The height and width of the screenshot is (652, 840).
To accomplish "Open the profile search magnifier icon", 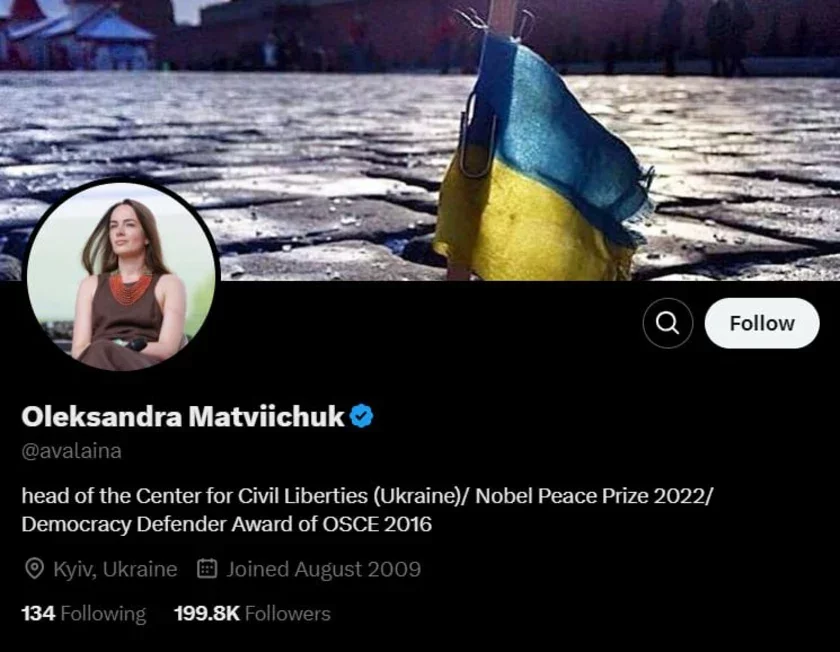I will (x=668, y=323).
